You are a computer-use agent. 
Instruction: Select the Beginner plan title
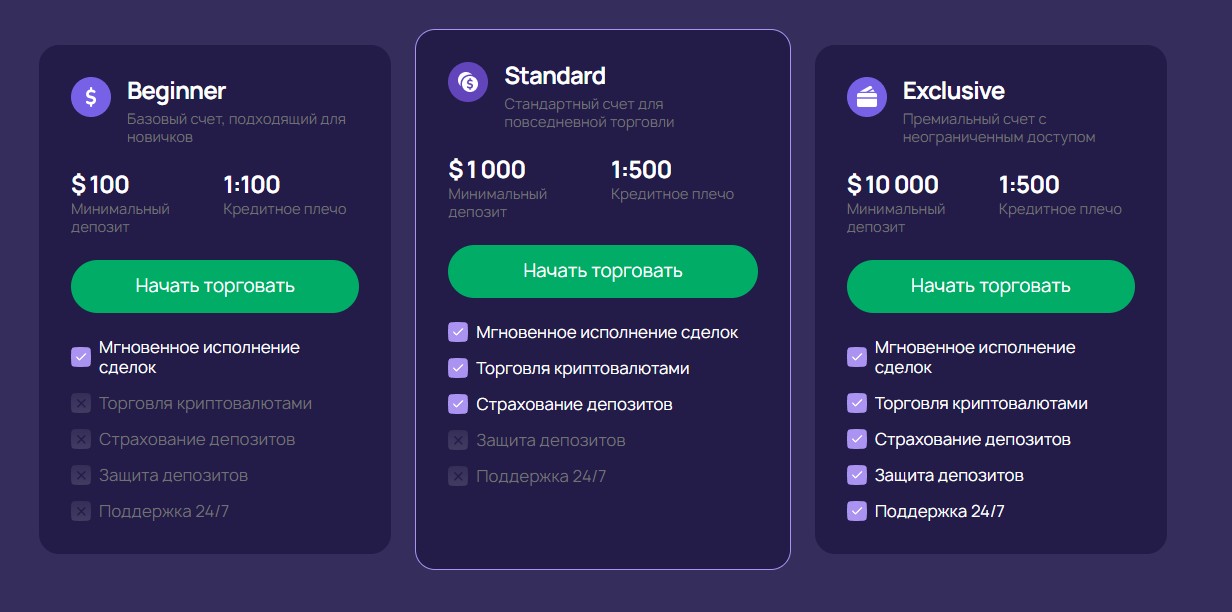[x=176, y=91]
